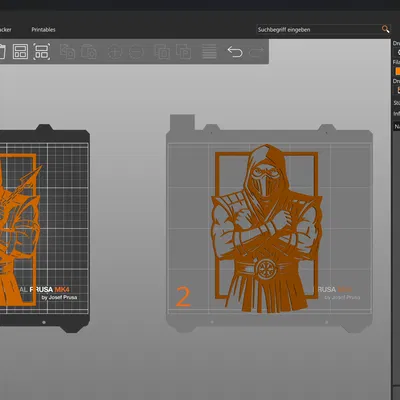The height and width of the screenshot is (400, 400).
Task: Click the orange filament color swatch
Action: 398,71
